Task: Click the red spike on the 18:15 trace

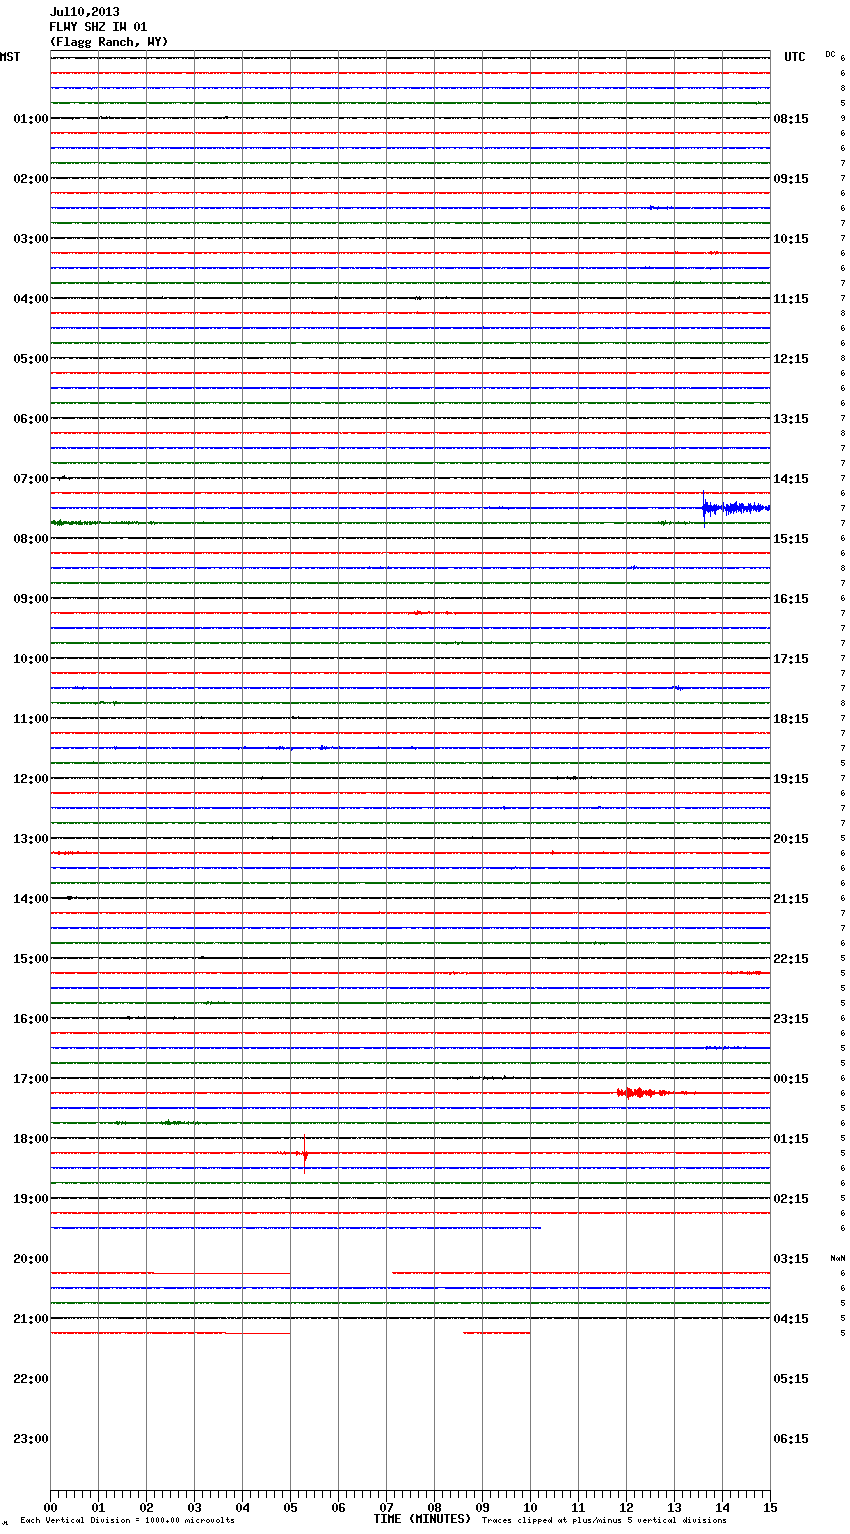Action: 304,1154
